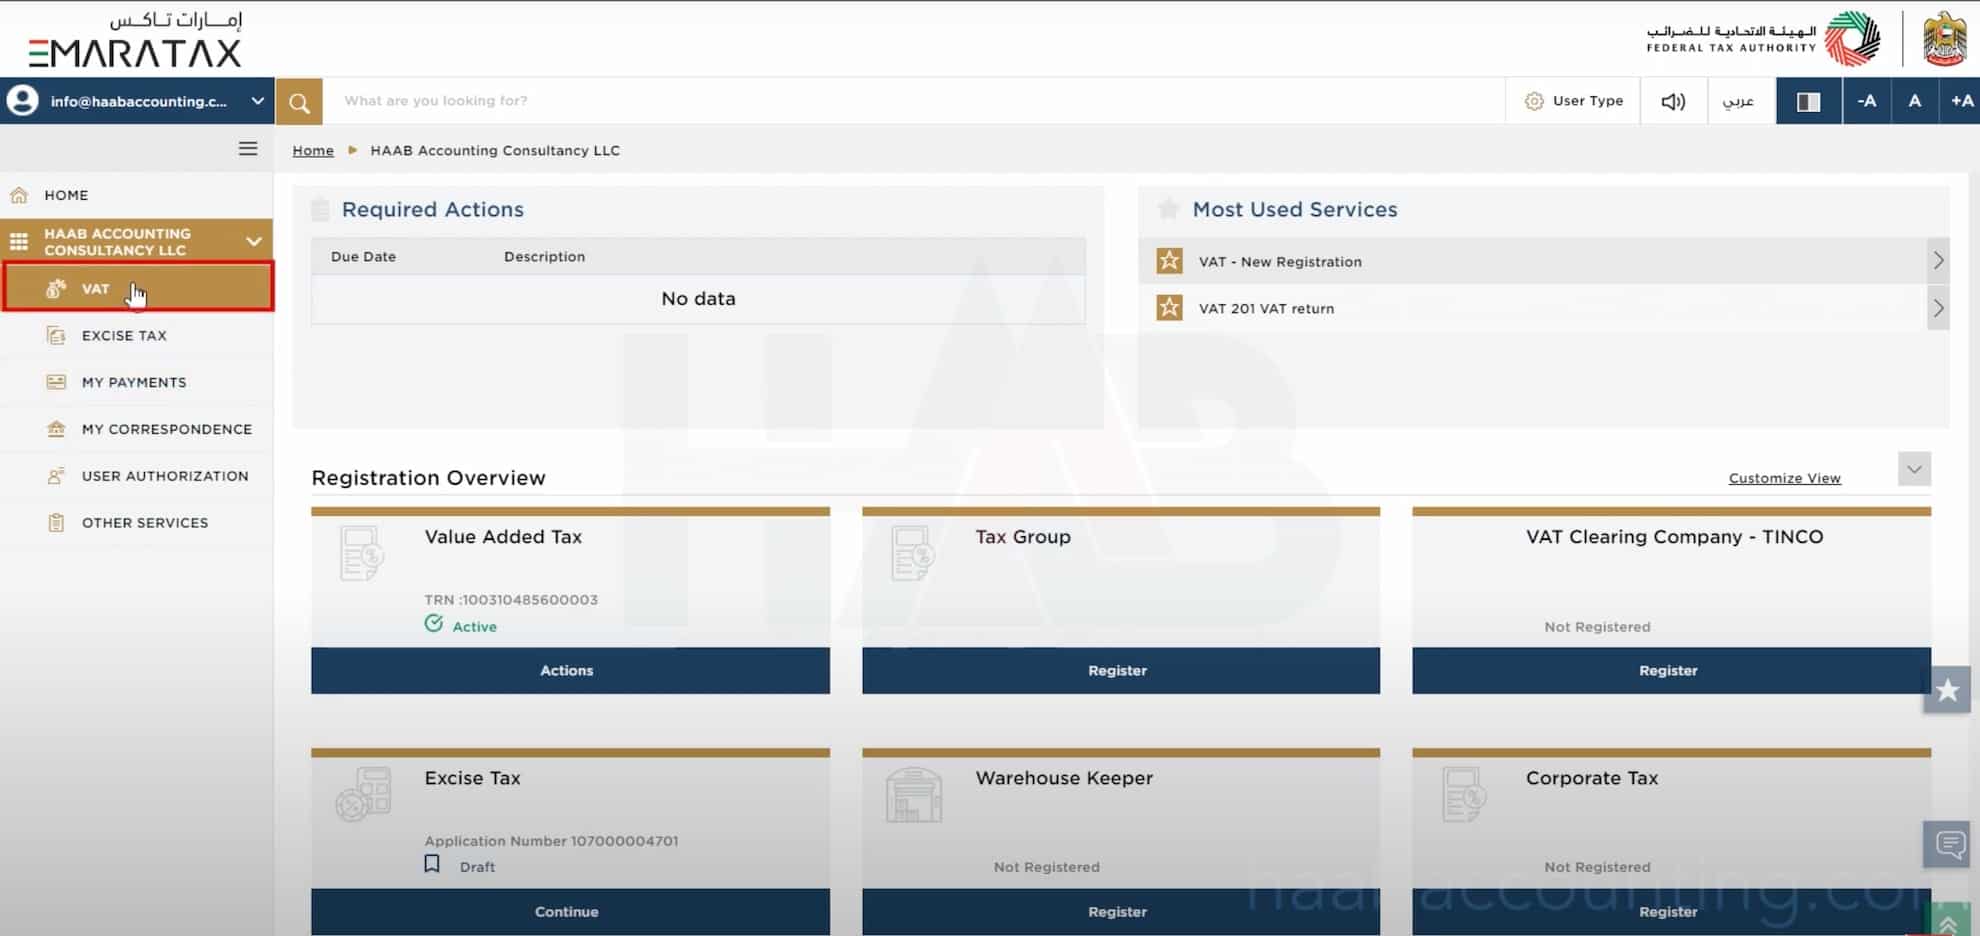The image size is (1980, 936).
Task: Toggle the screen contrast display mode
Action: 1808,101
